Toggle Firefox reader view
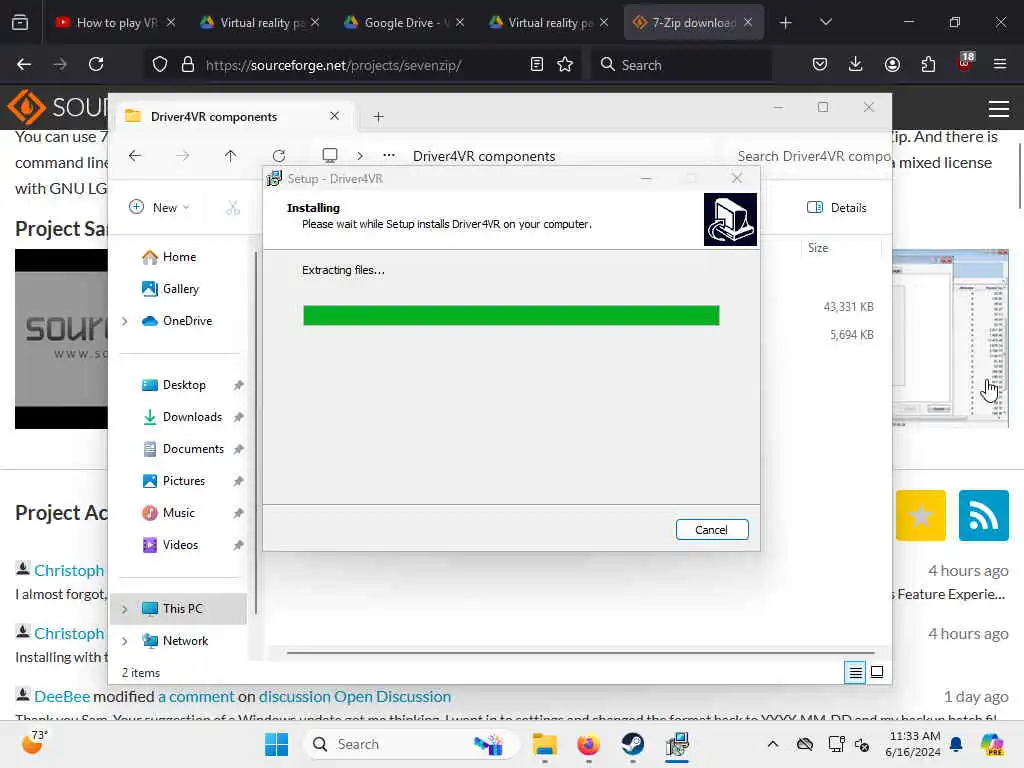The width and height of the screenshot is (1024, 768). pos(537,65)
